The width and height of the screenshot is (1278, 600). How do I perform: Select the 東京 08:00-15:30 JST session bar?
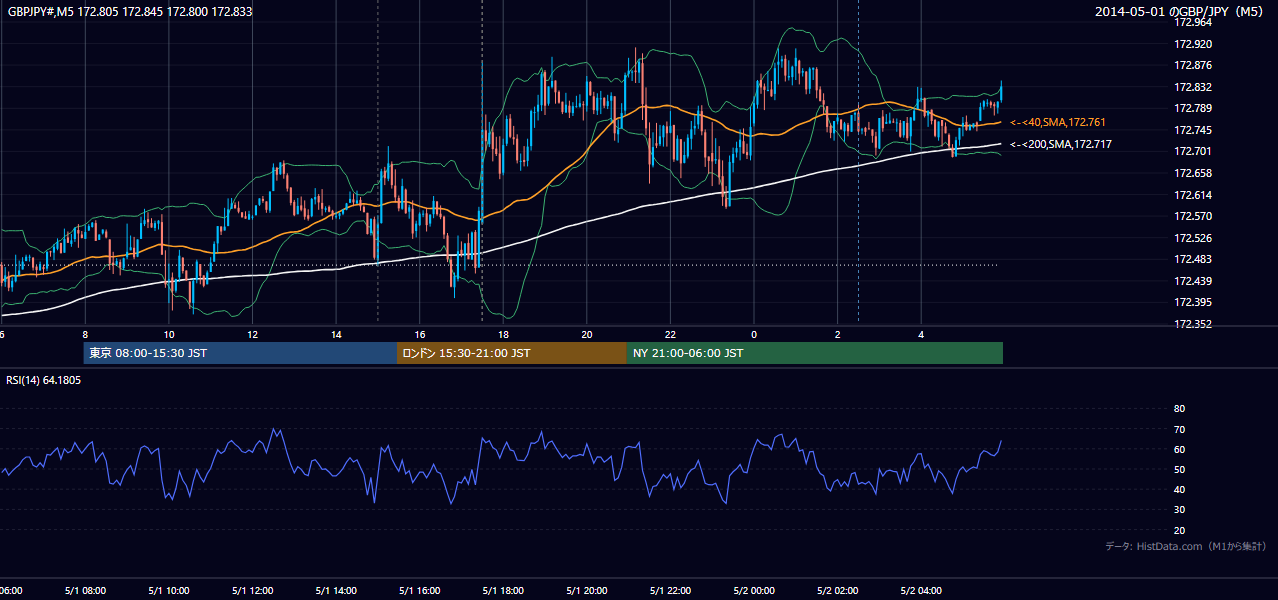click(240, 353)
